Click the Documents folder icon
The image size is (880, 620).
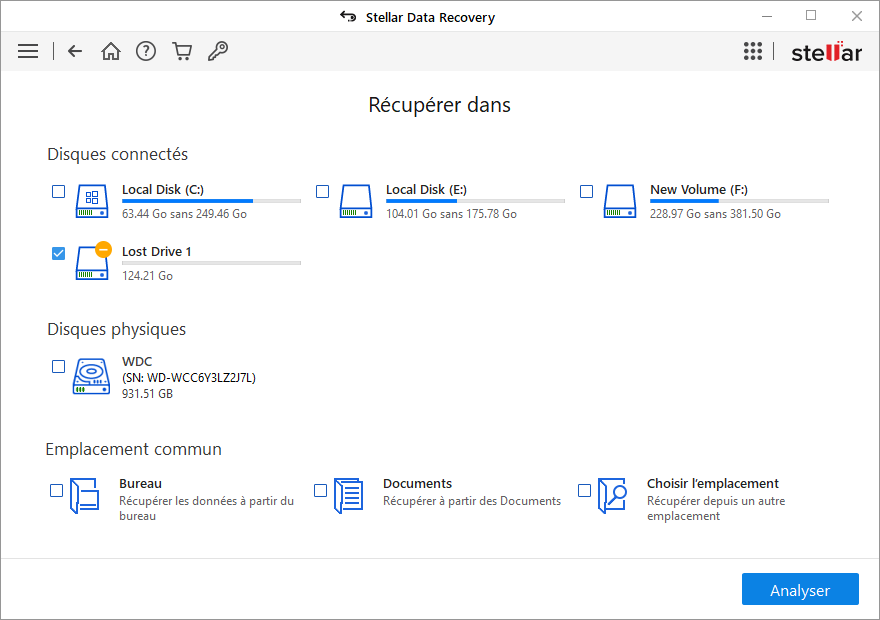click(x=349, y=495)
